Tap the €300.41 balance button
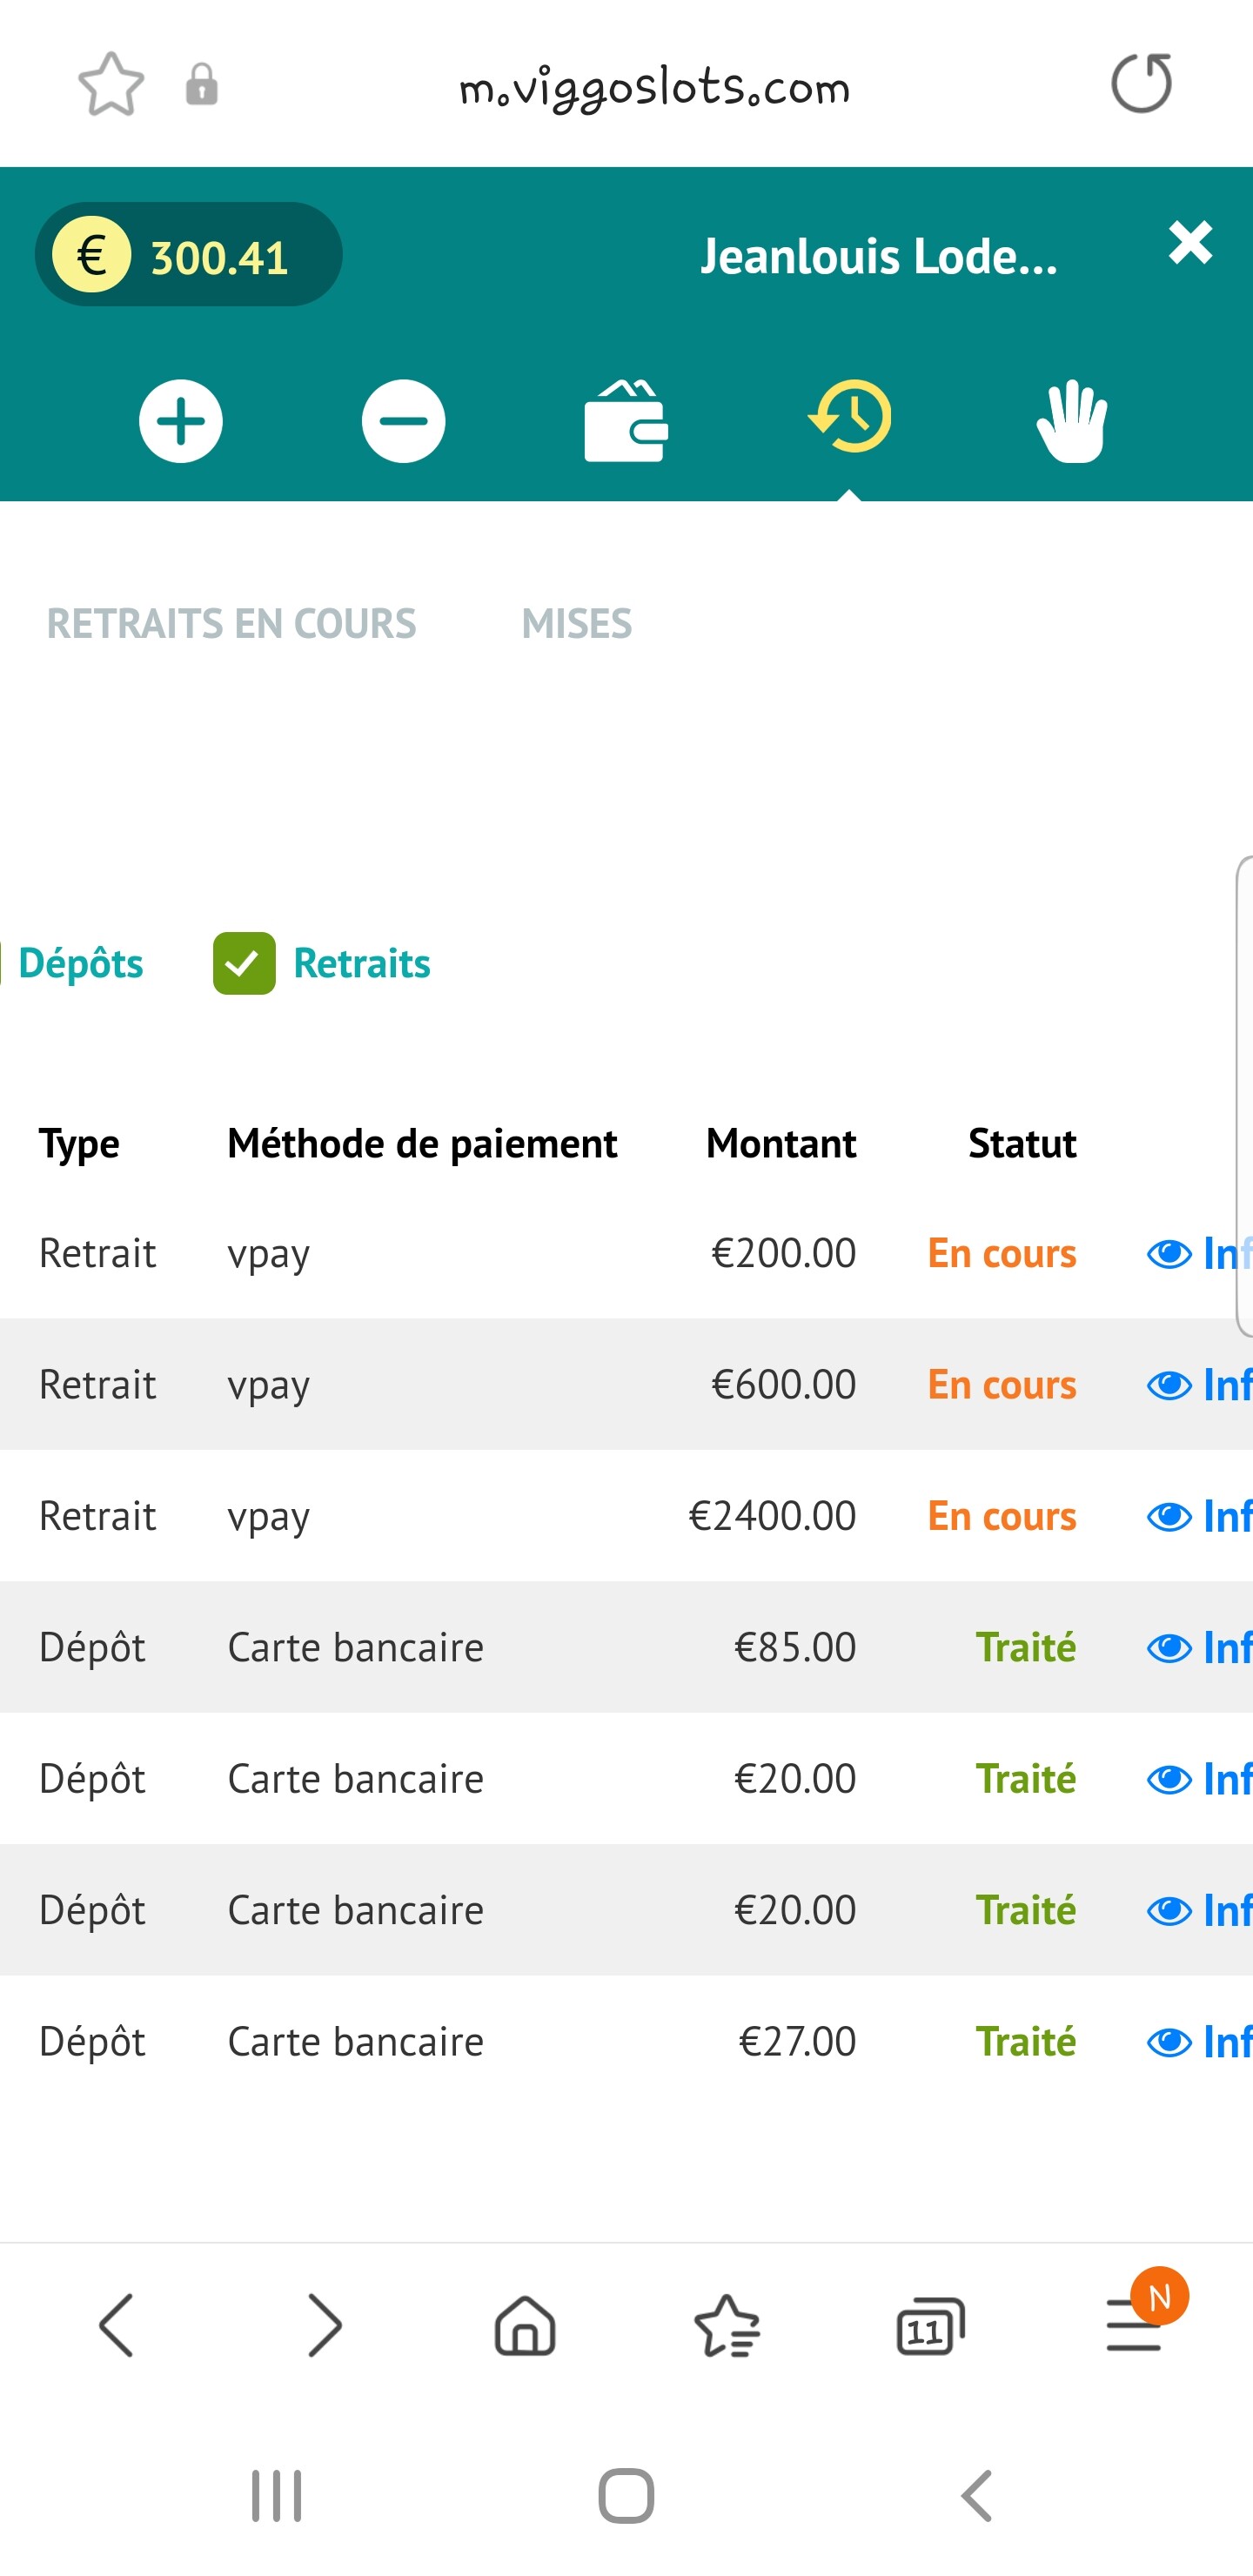This screenshot has width=1253, height=2576. pos(189,255)
